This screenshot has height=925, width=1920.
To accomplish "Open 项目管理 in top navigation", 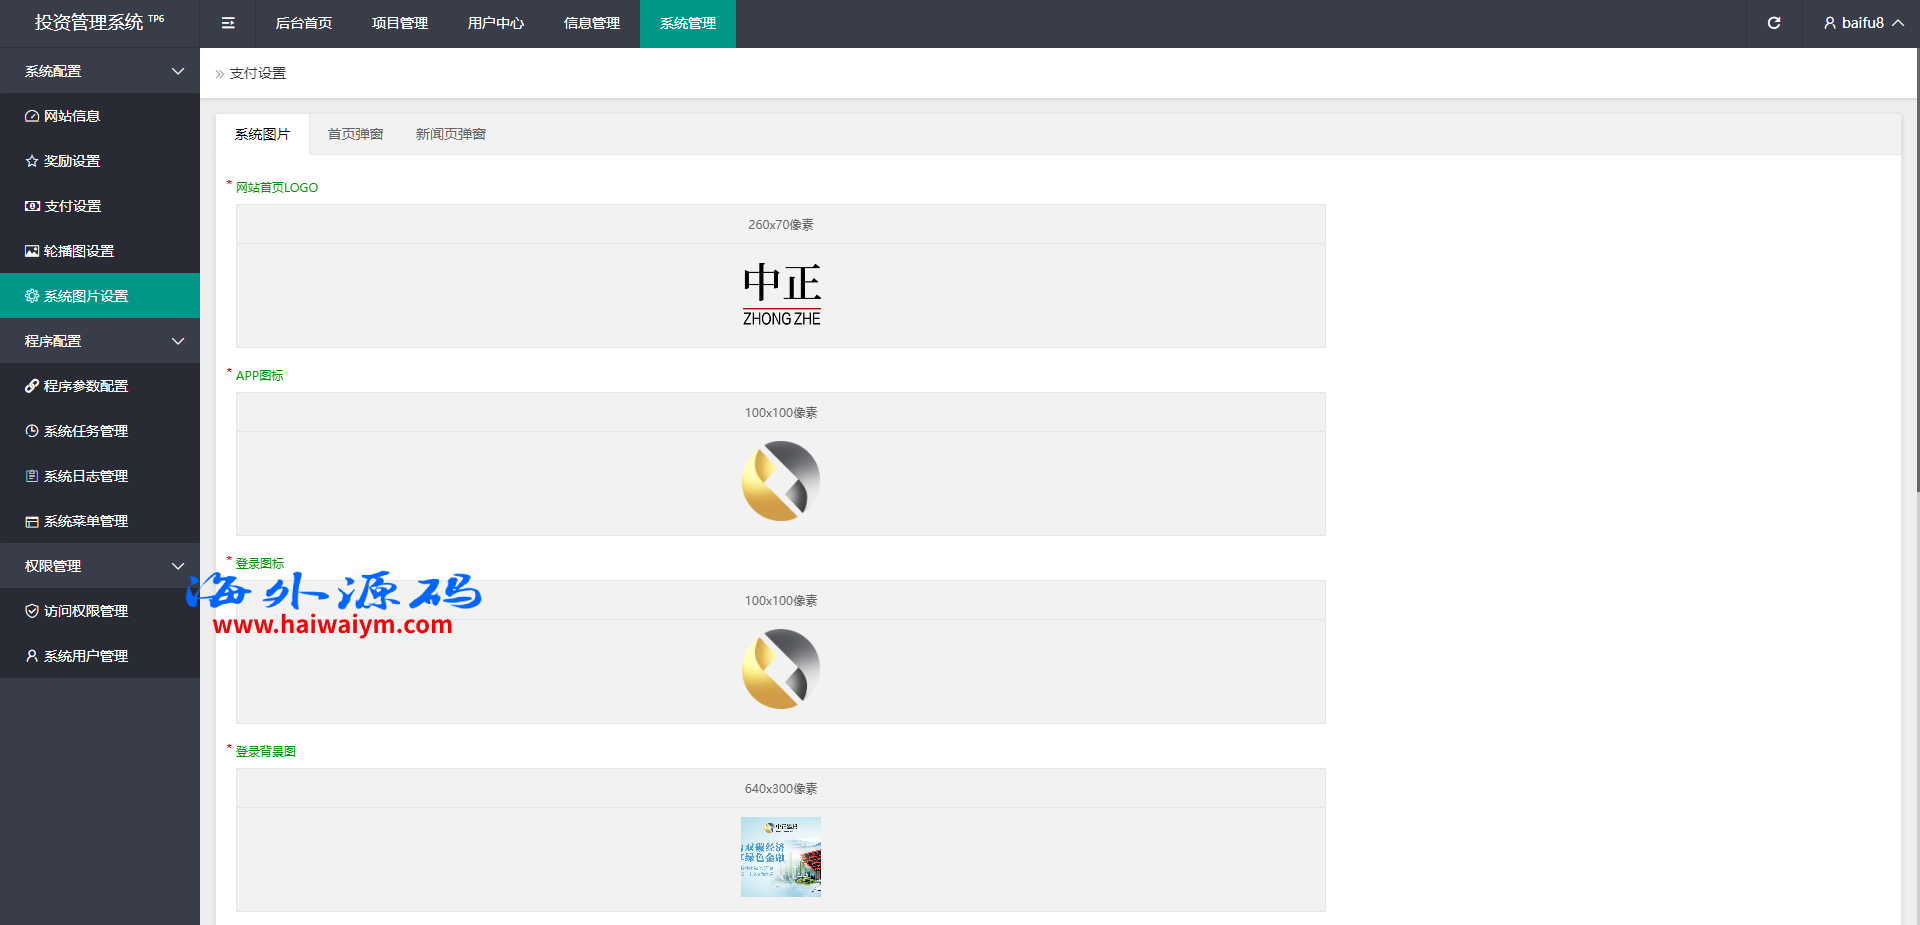I will click(399, 23).
